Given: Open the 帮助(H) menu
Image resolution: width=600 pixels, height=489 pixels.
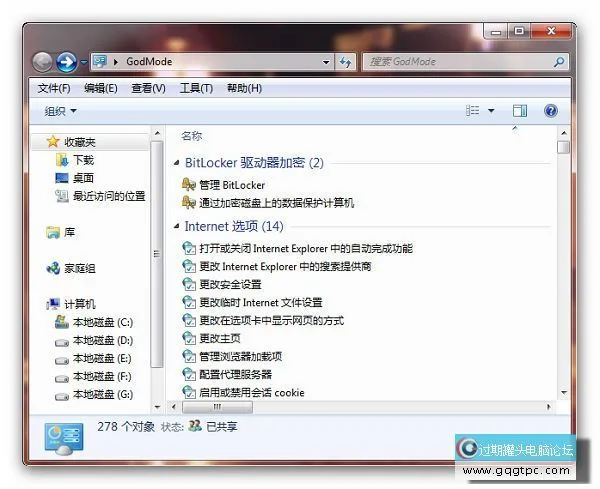Looking at the screenshot, I should (244, 88).
